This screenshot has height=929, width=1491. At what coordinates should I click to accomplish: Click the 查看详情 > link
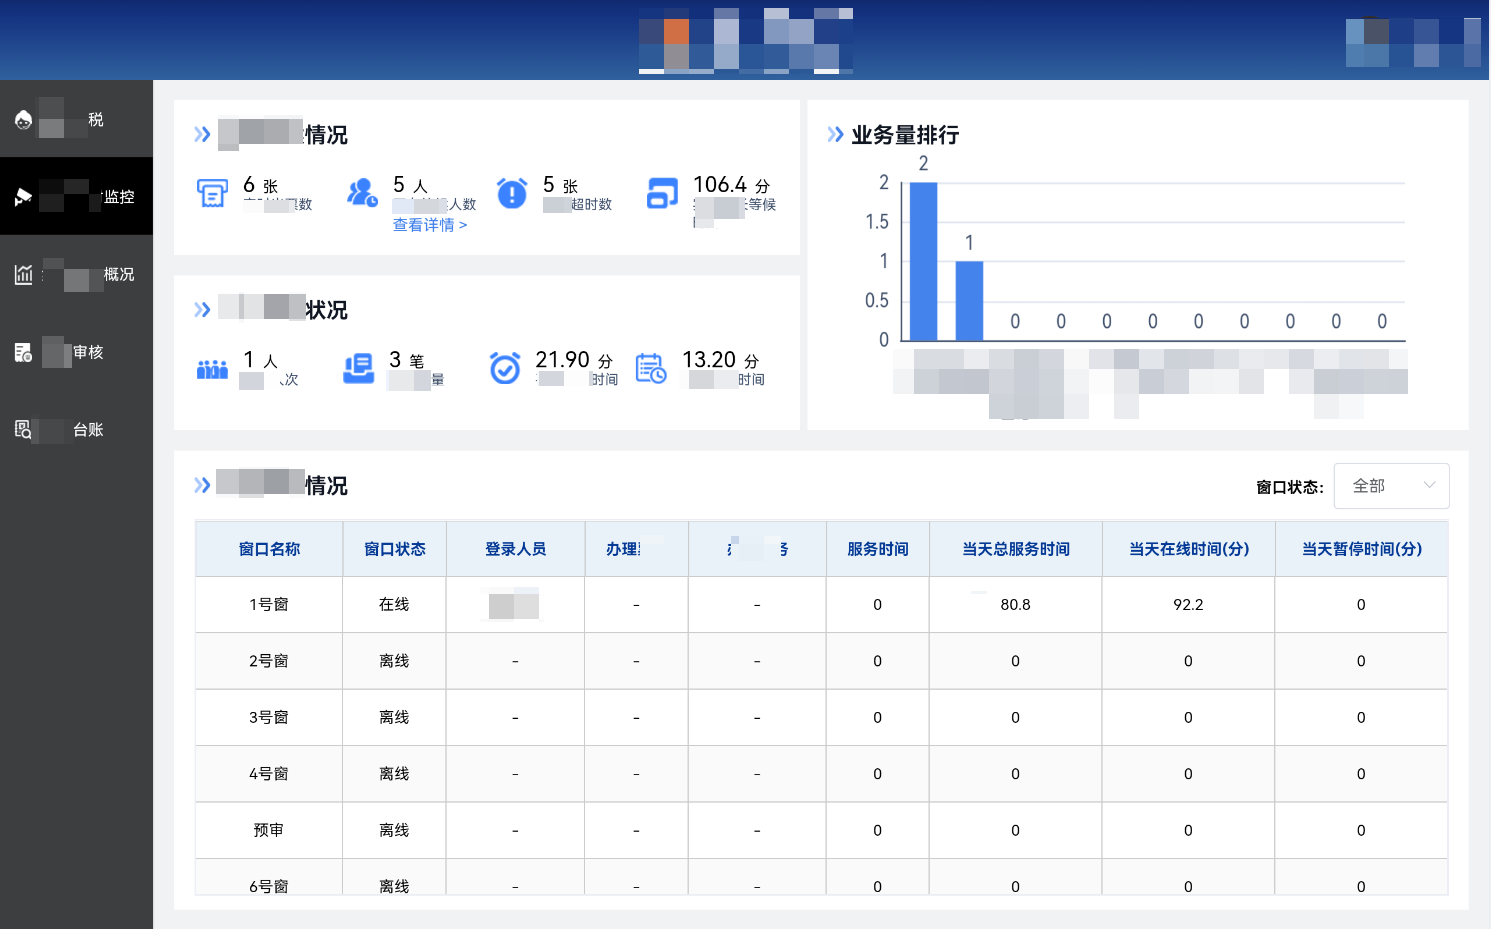click(430, 225)
